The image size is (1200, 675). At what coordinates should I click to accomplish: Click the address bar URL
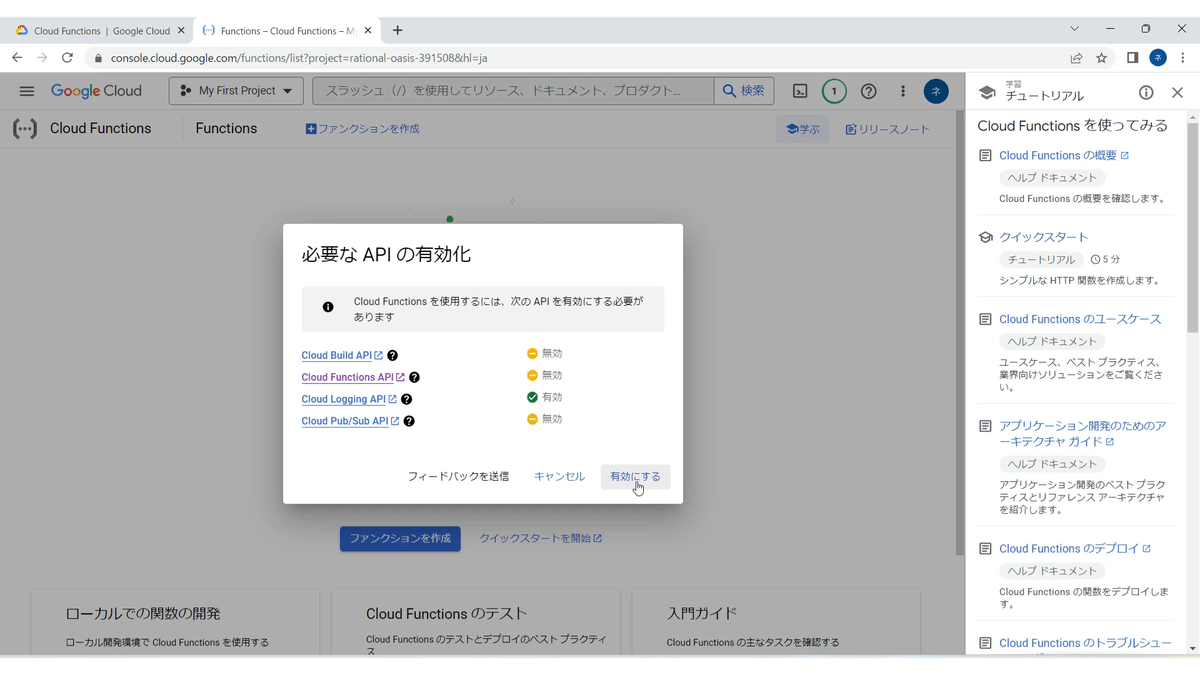coord(299,58)
